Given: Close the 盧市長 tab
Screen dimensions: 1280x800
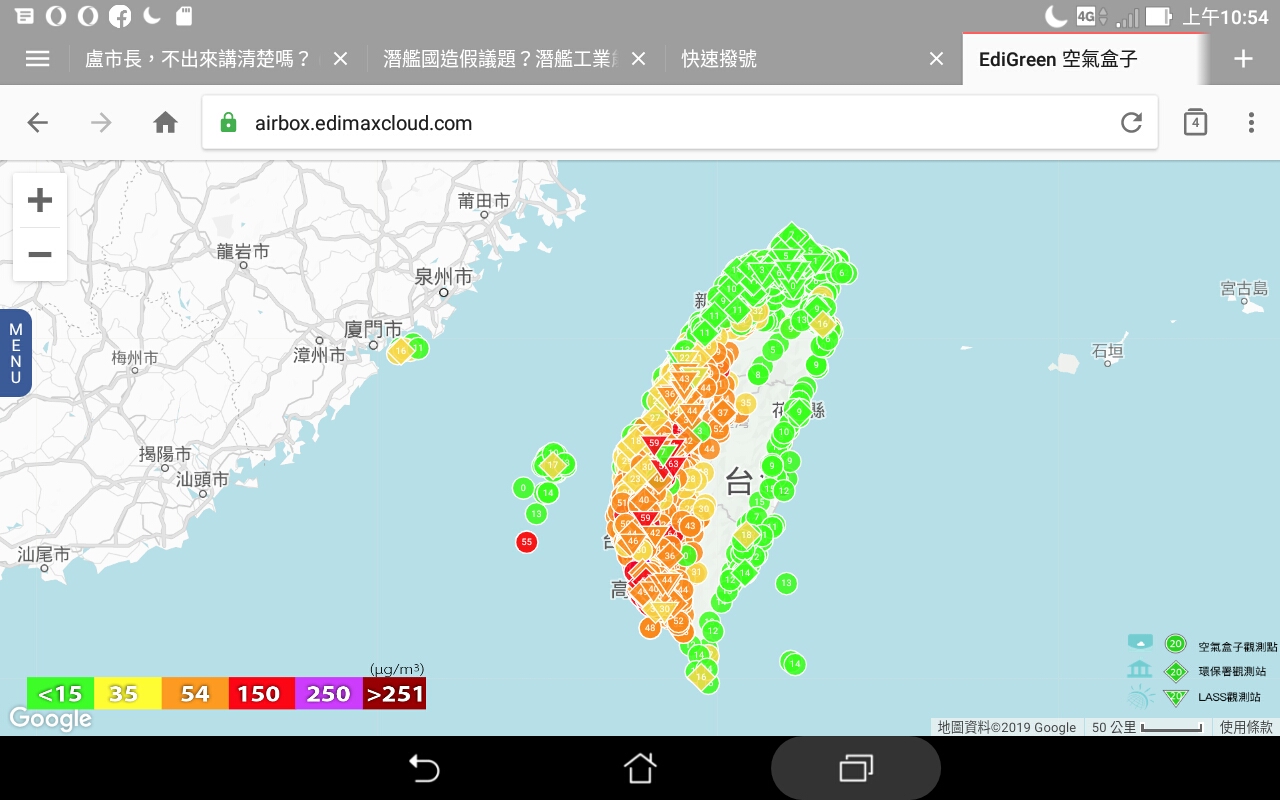Looking at the screenshot, I should [x=340, y=59].
